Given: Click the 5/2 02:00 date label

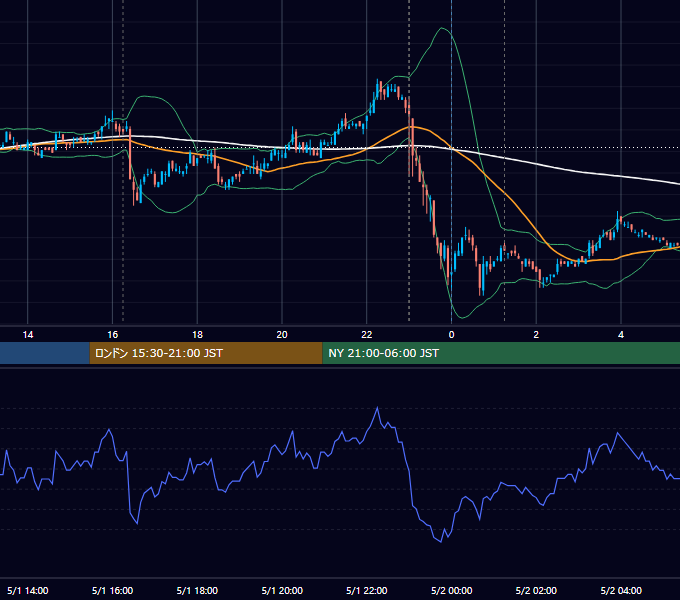Looking at the screenshot, I should tap(536, 590).
